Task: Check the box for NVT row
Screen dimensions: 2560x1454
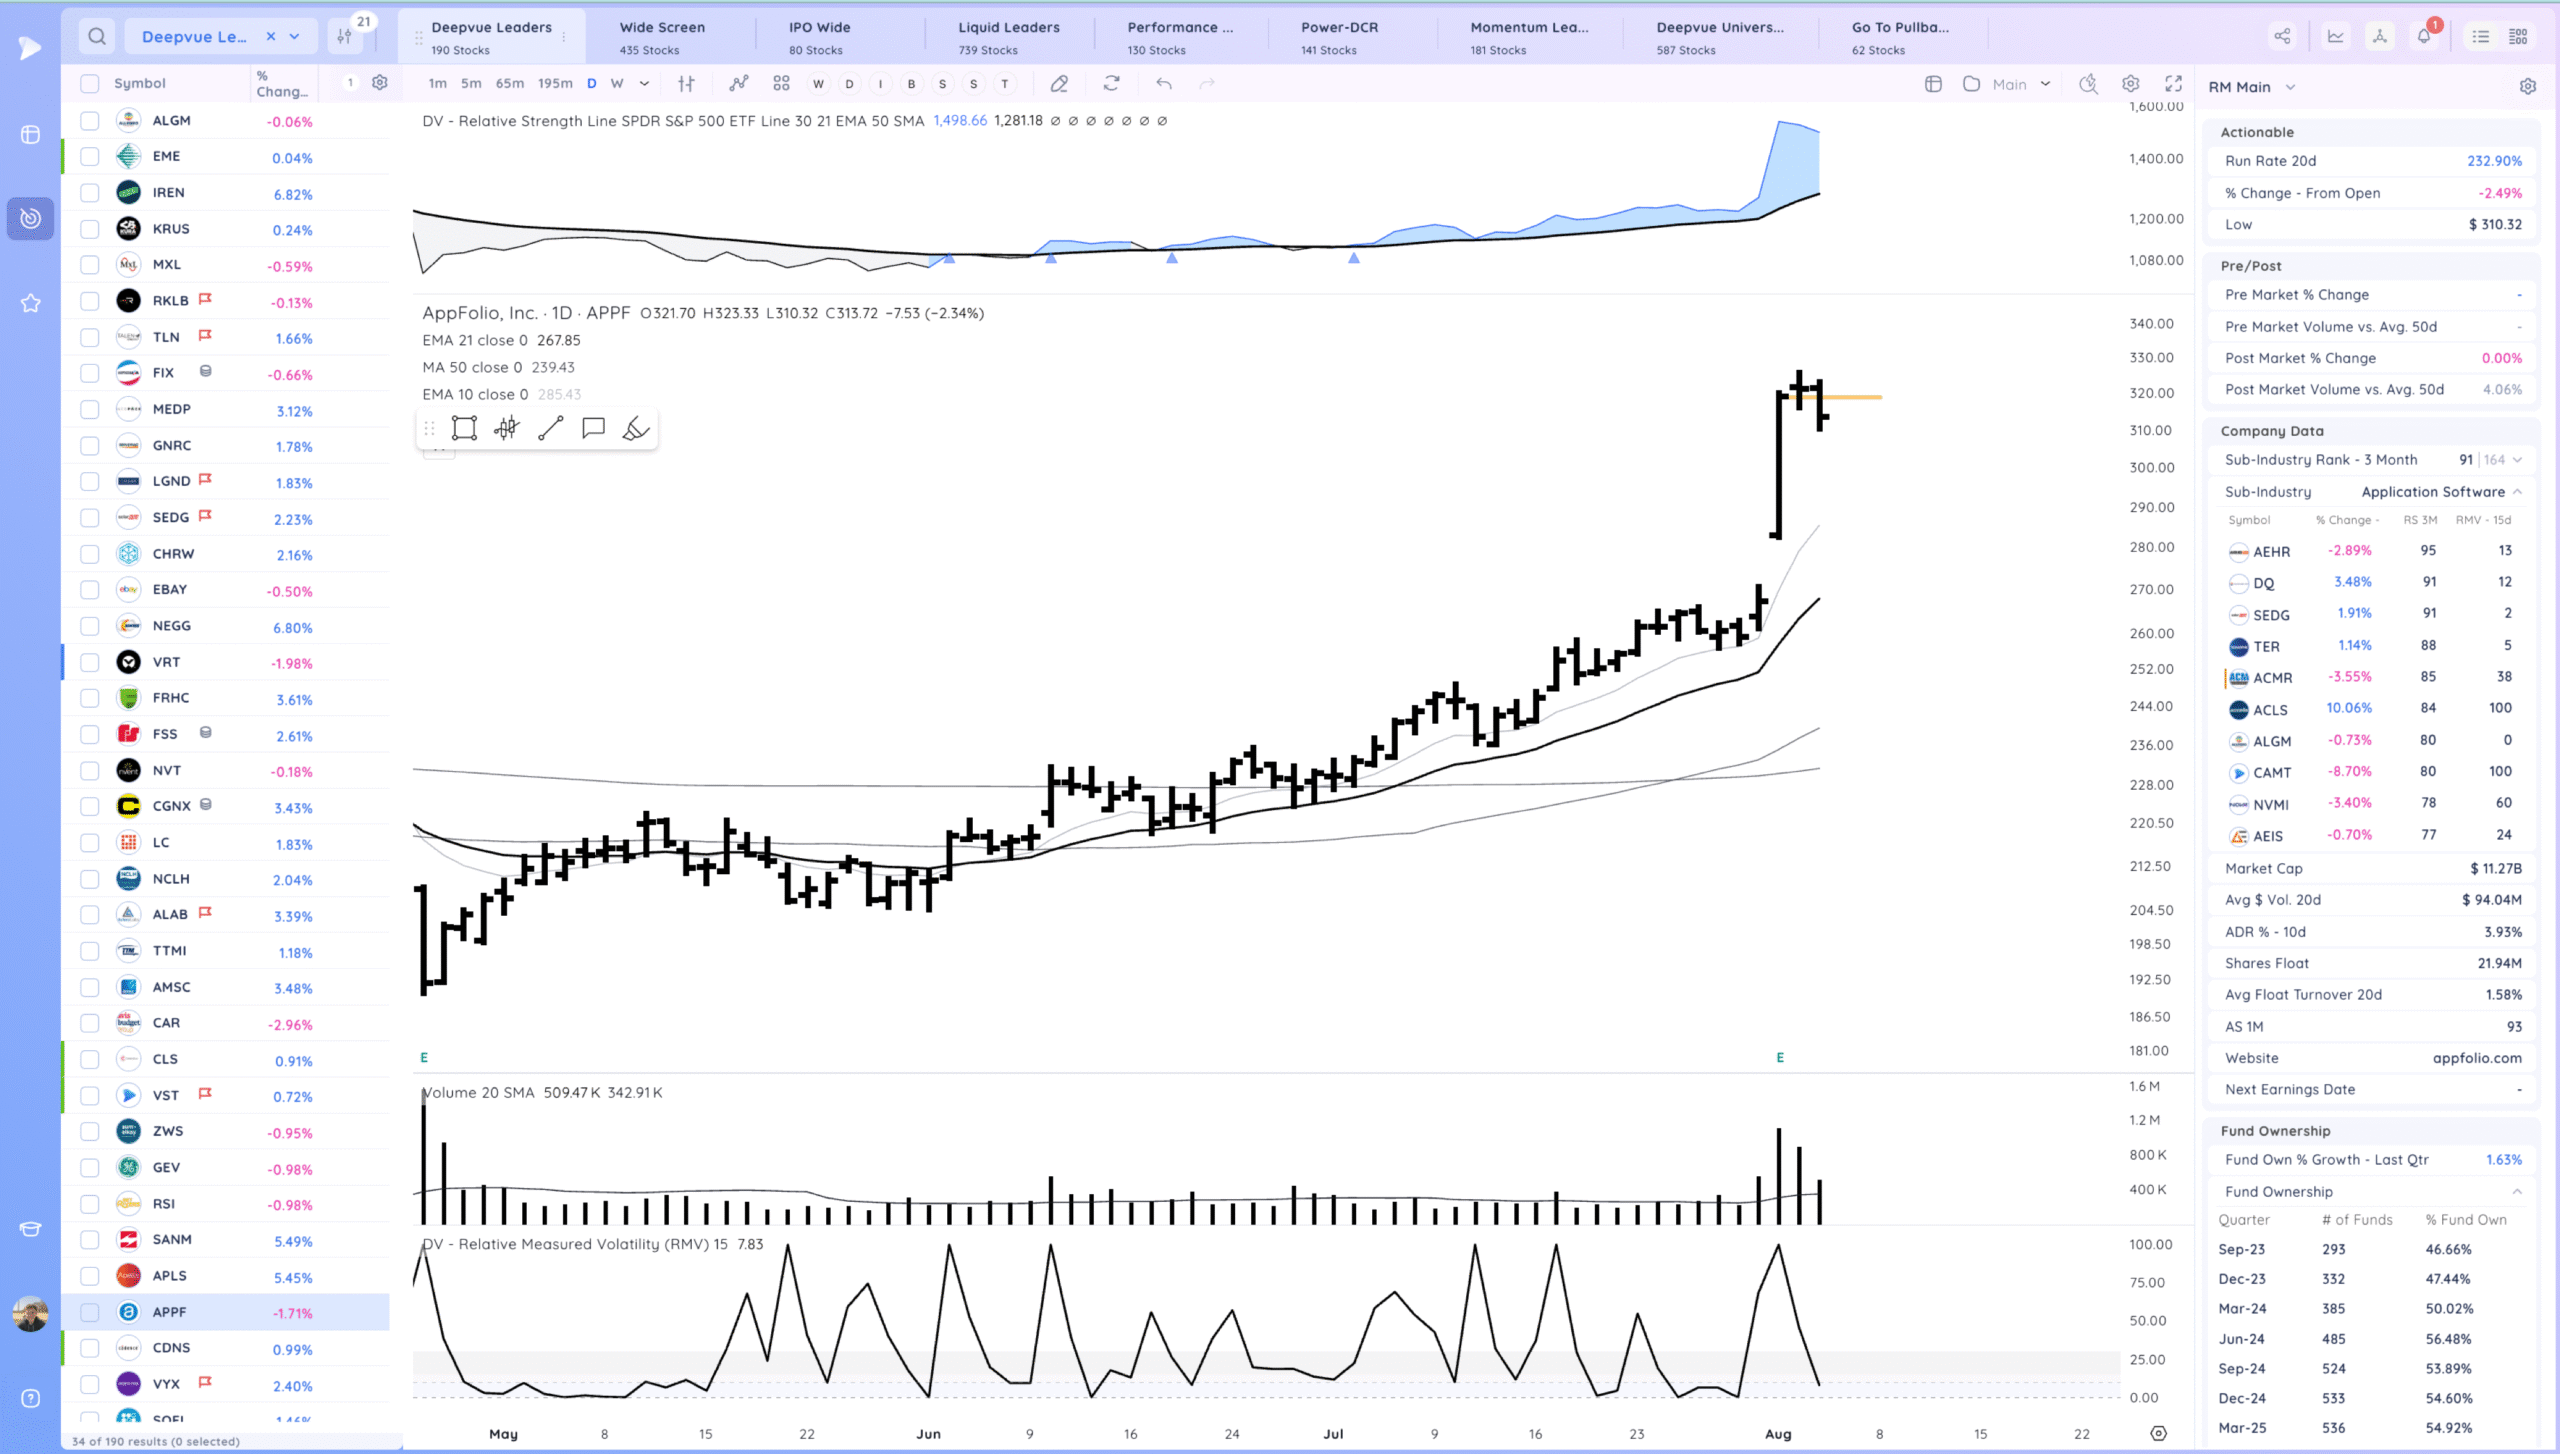Action: pyautogui.click(x=90, y=770)
